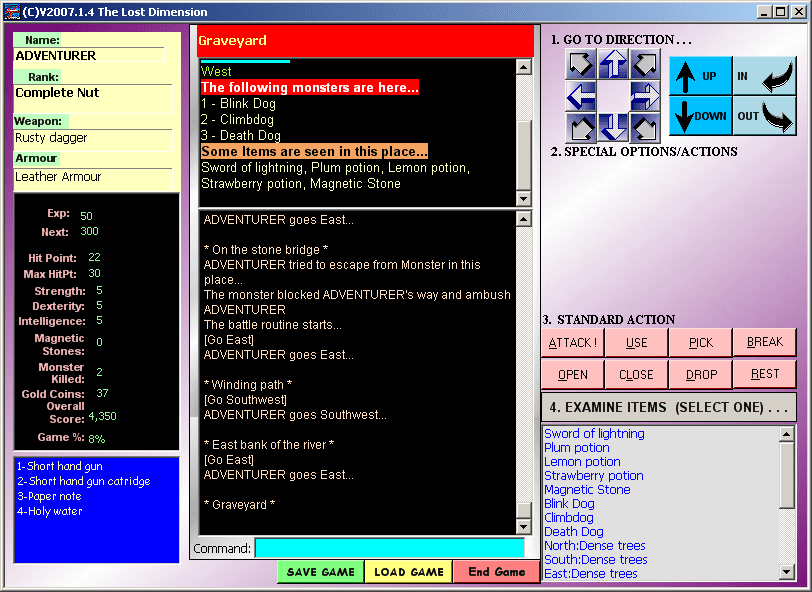Move Northeast with the diagonal arrow
The width and height of the screenshot is (812, 592).
(x=645, y=66)
